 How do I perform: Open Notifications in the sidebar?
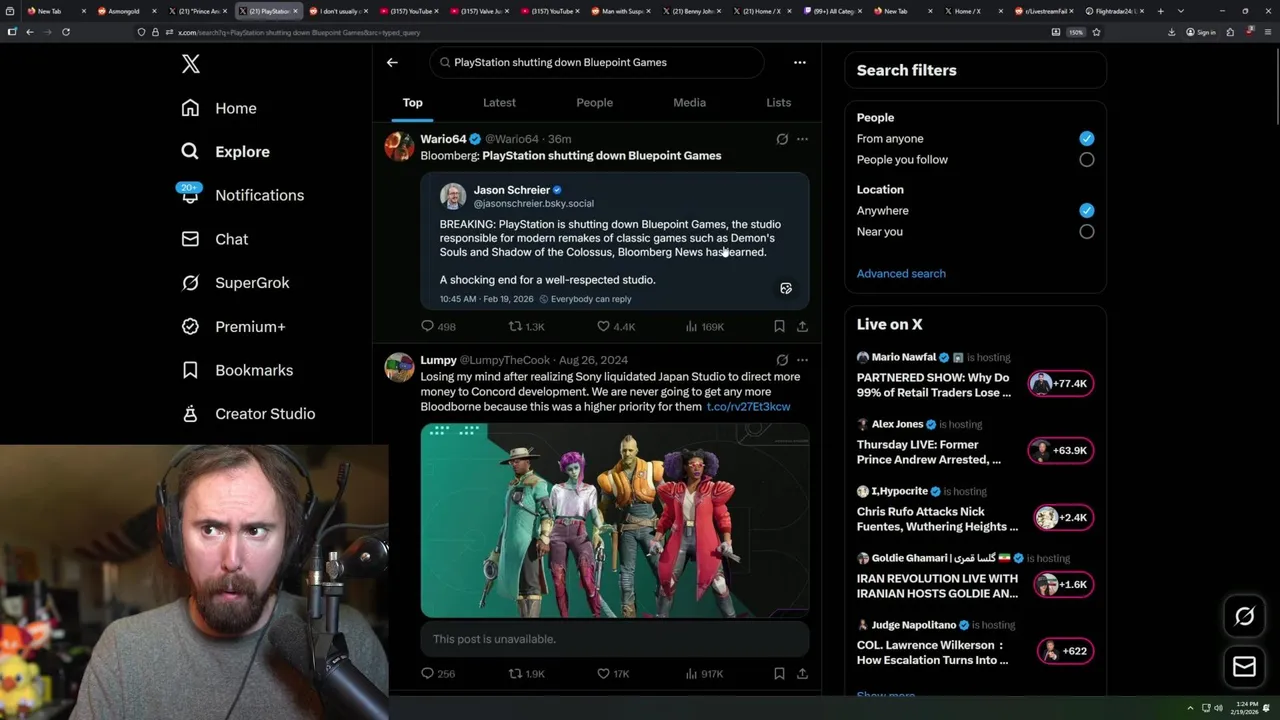tap(241, 195)
